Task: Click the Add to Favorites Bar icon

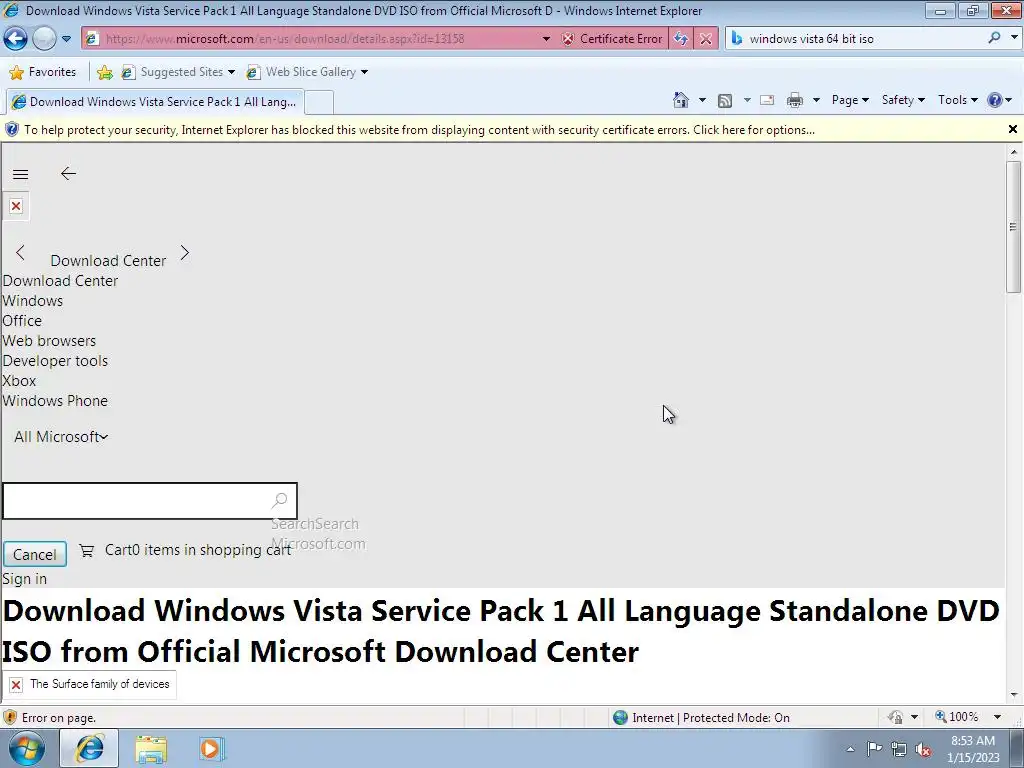Action: tap(104, 72)
